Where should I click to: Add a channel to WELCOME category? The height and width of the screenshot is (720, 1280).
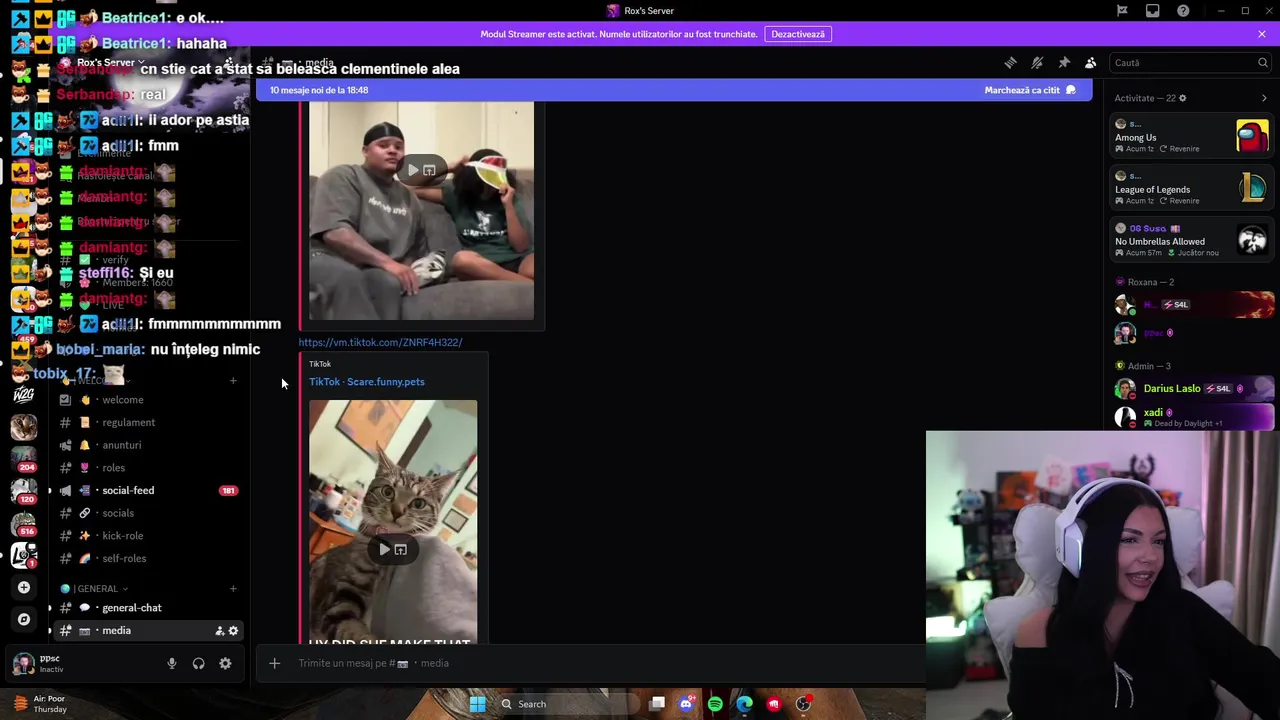(233, 381)
